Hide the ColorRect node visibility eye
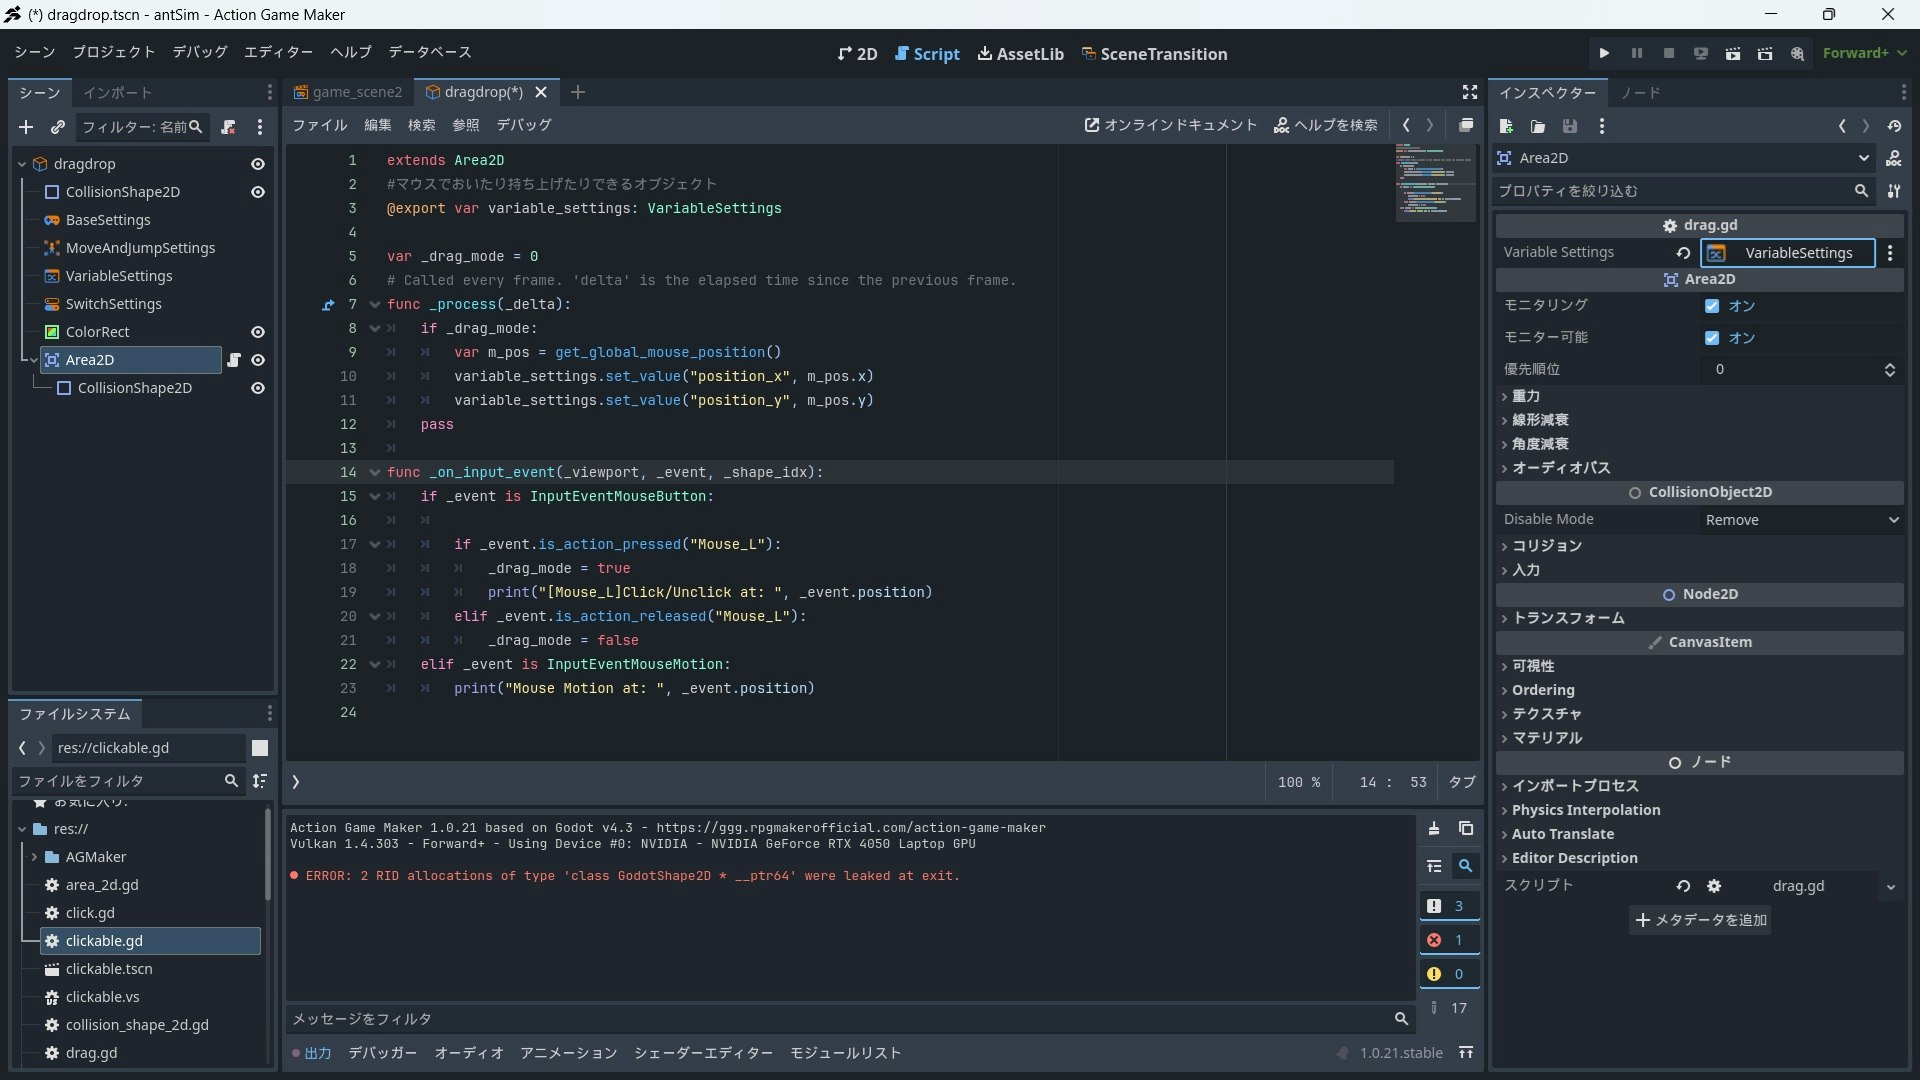 [258, 332]
